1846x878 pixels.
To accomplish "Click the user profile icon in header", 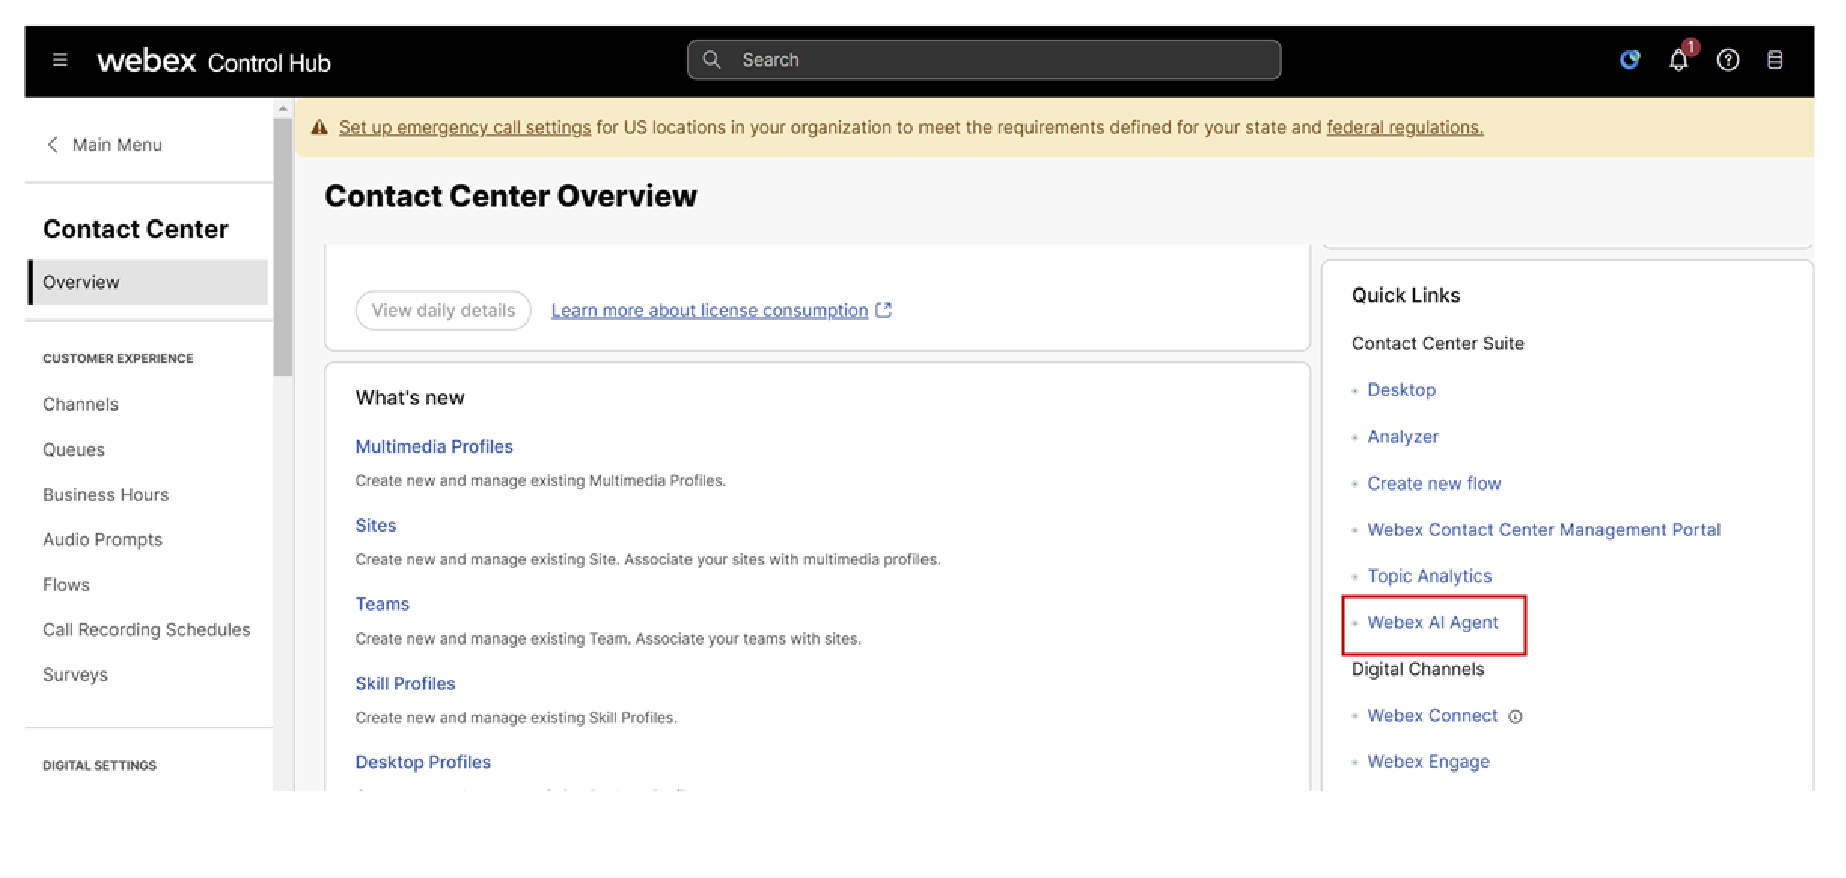I will (1775, 60).
